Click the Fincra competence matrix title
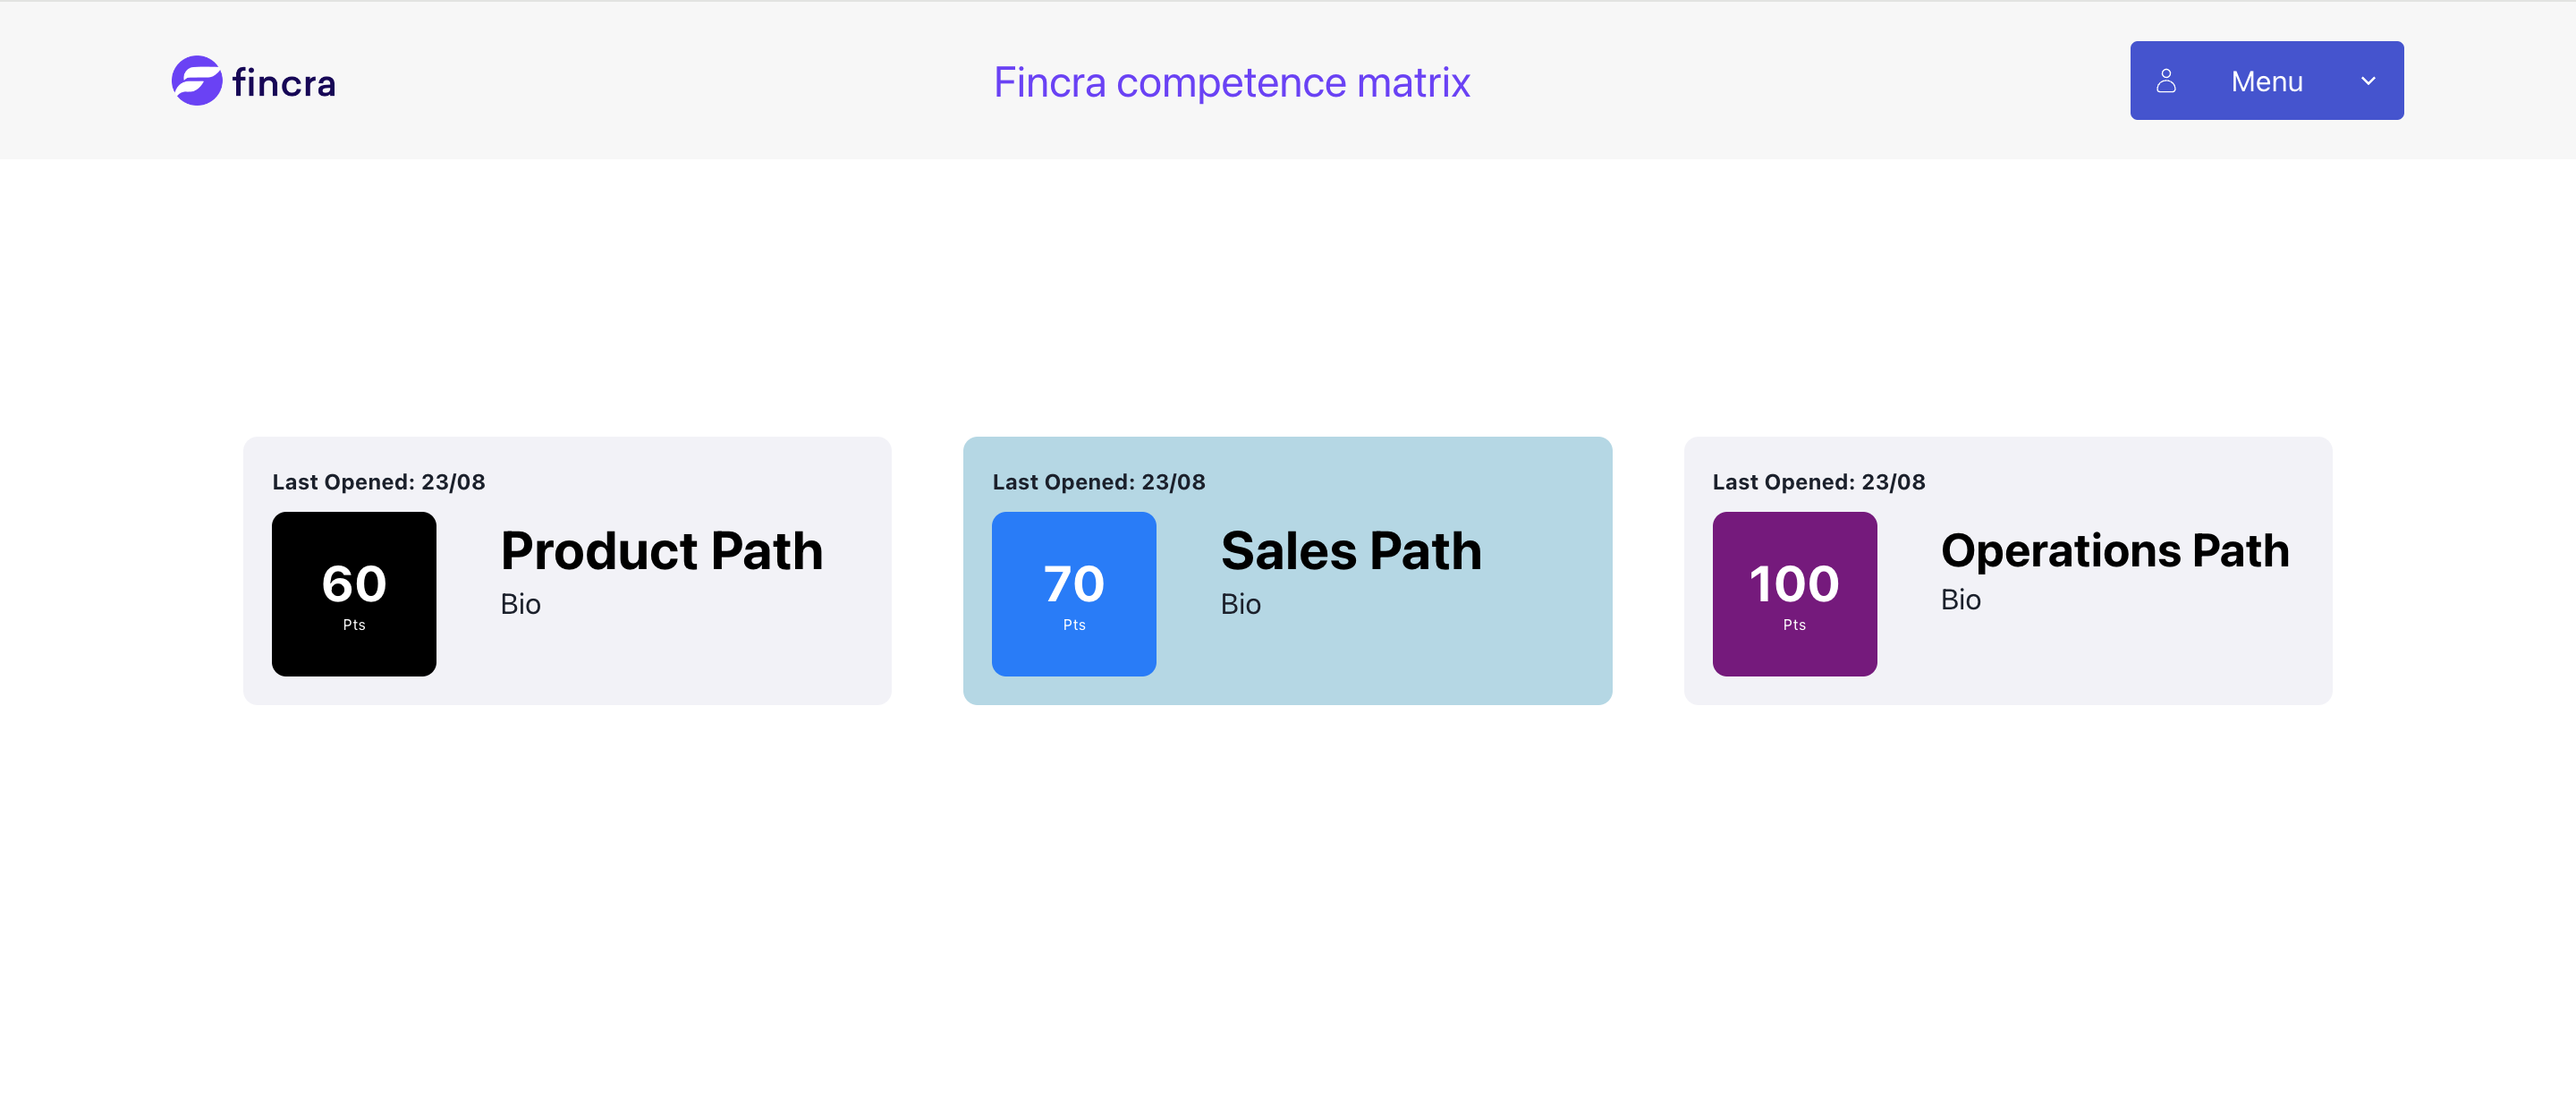The height and width of the screenshot is (1106, 2576). [1231, 82]
